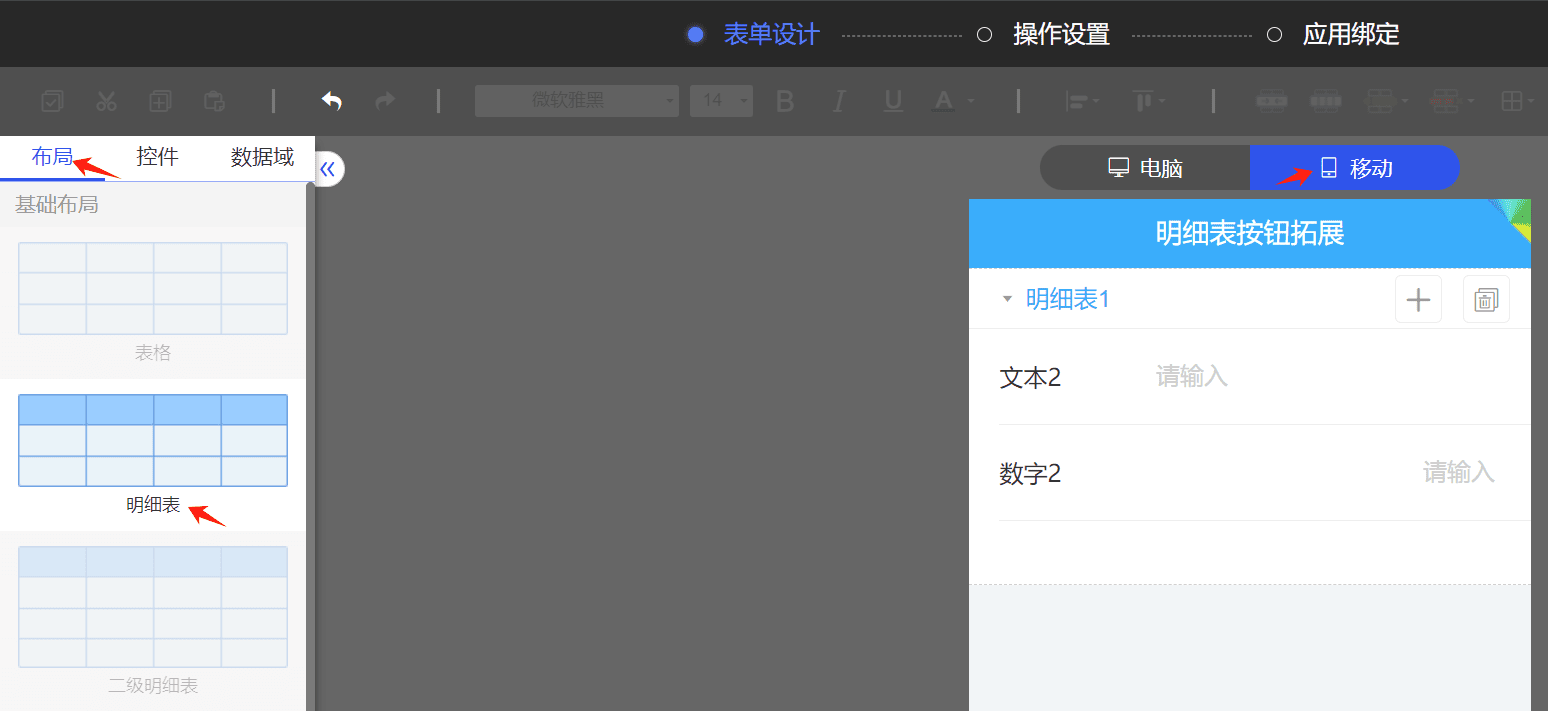The height and width of the screenshot is (711, 1548).
Task: Click the 数字2 请输入 input field
Action: click(x=1458, y=472)
